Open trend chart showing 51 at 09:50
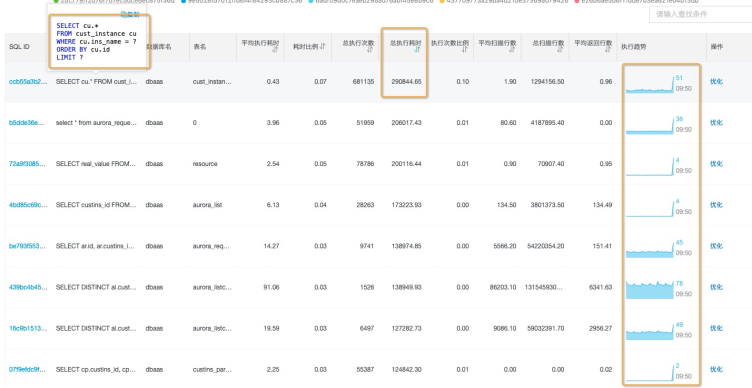This screenshot has width=752, height=388. click(650, 84)
